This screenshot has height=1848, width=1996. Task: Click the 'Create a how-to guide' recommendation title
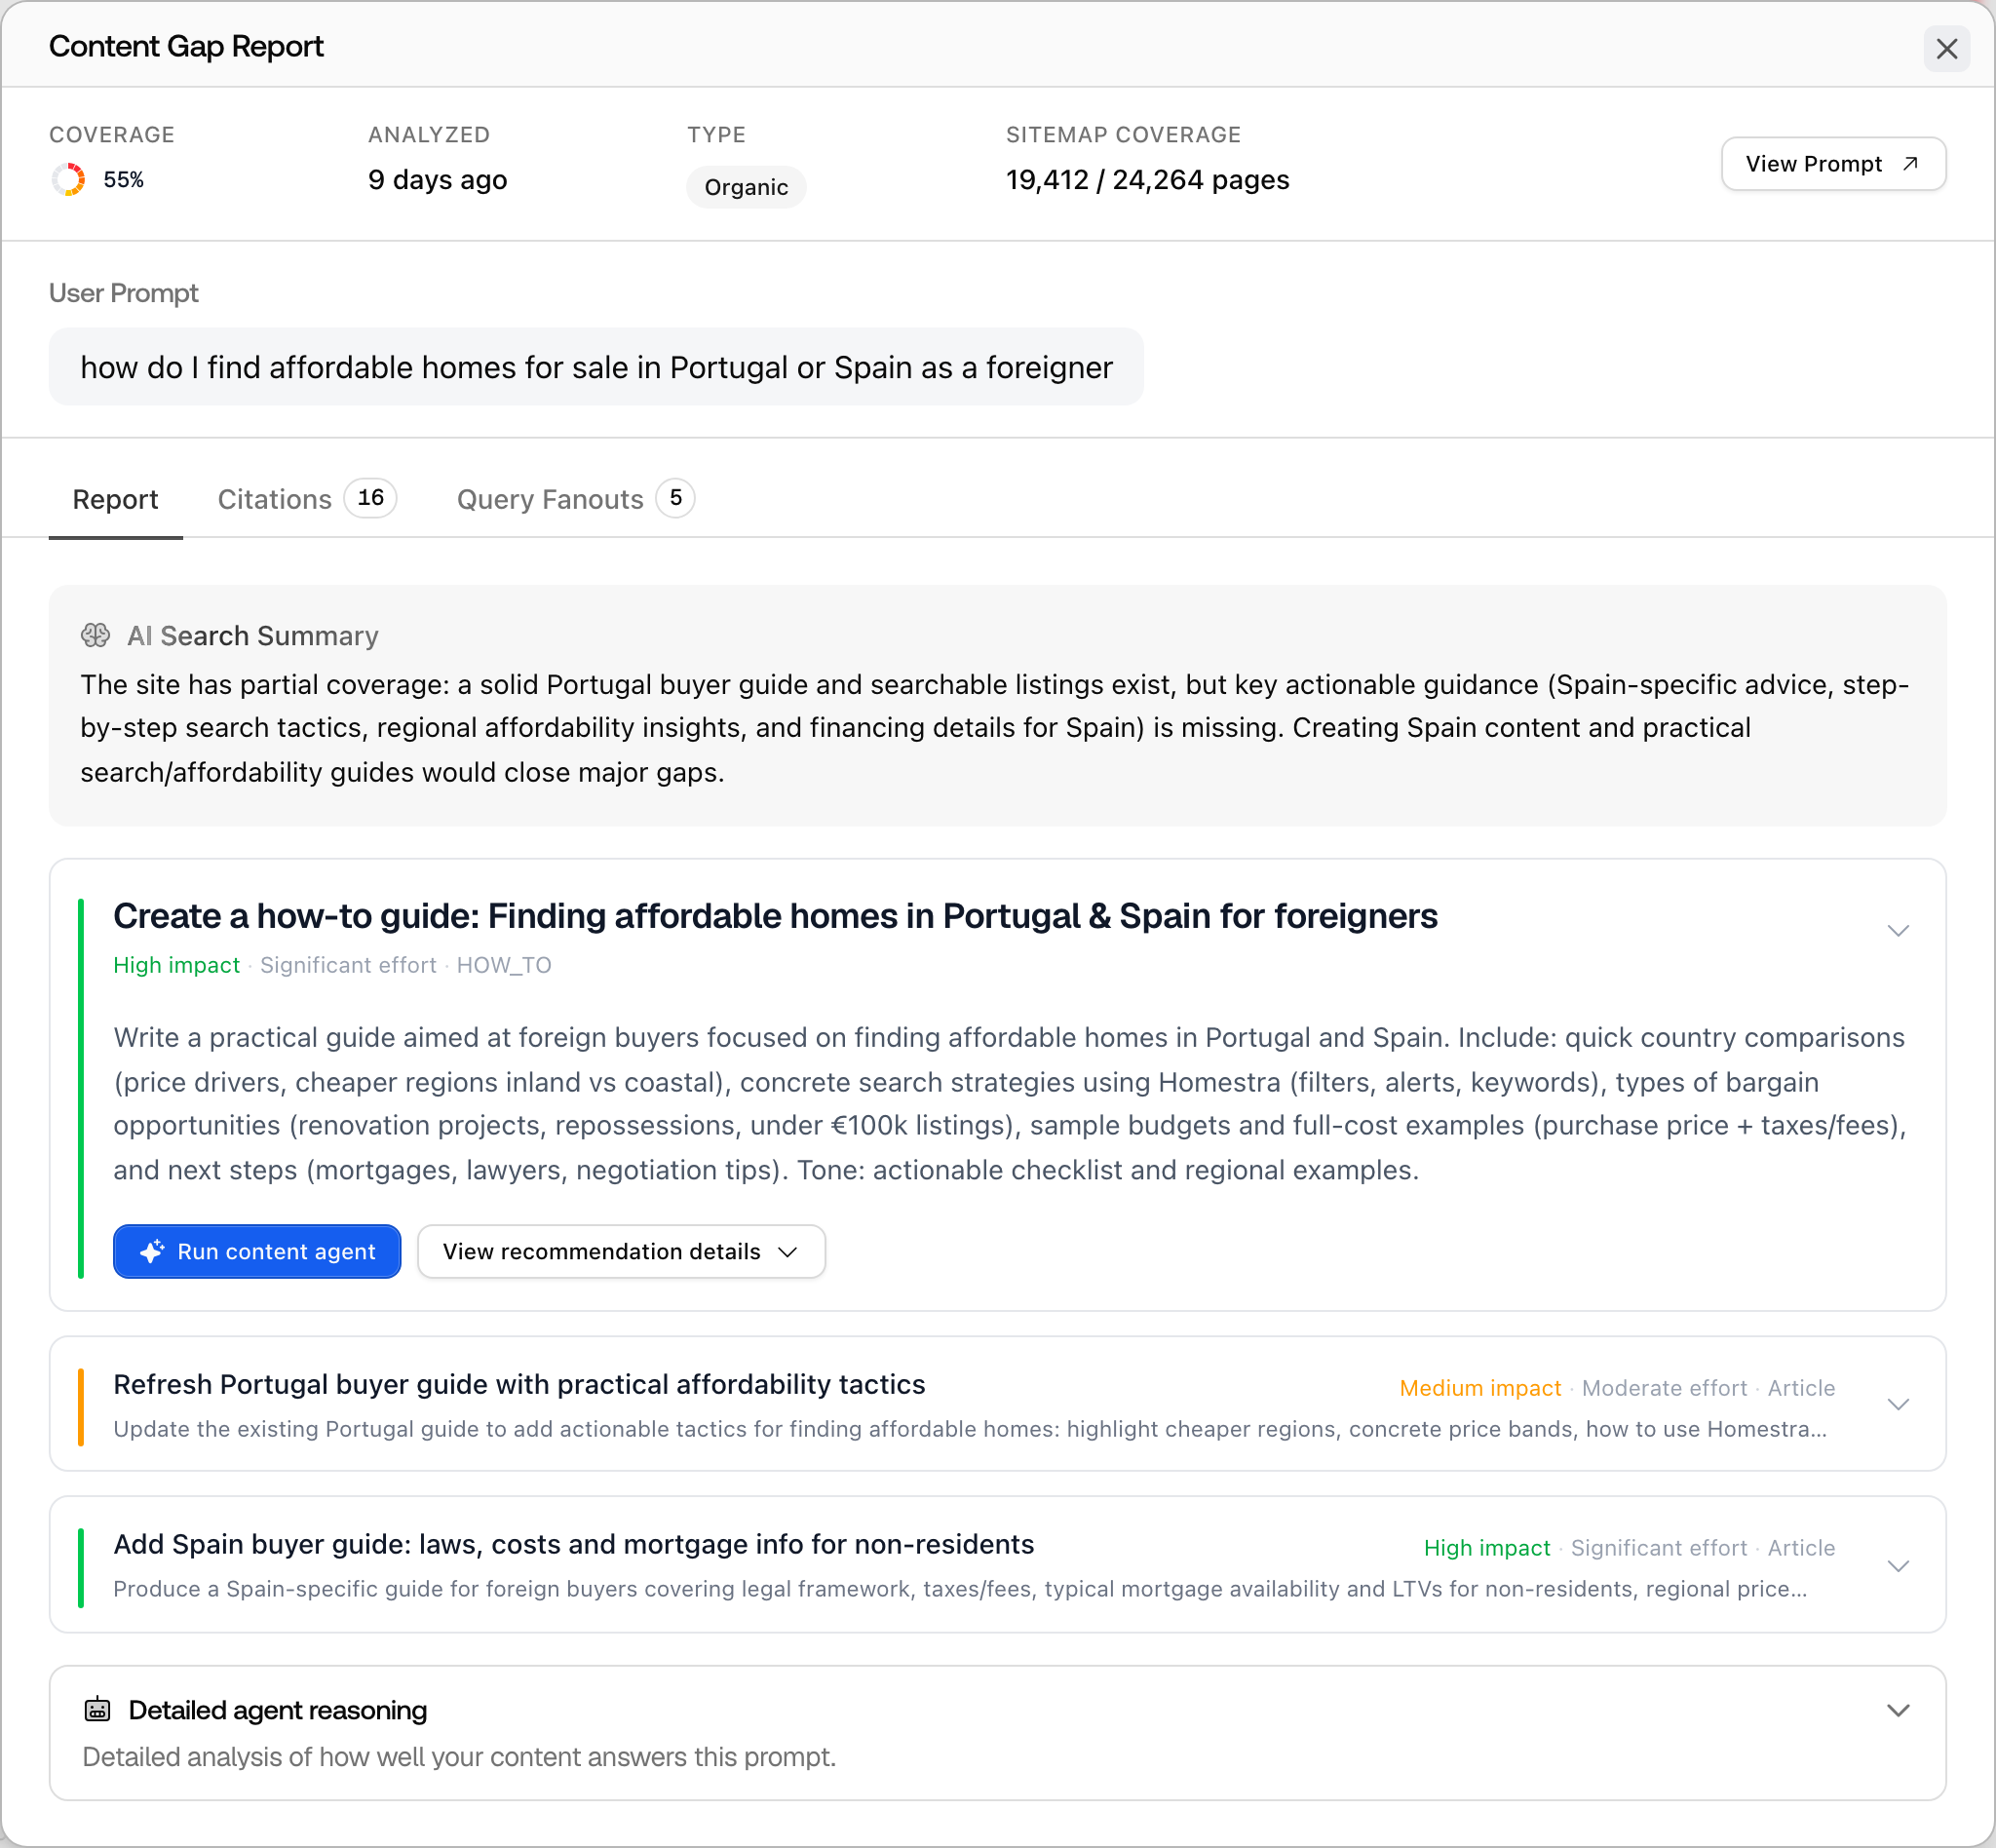(x=775, y=916)
